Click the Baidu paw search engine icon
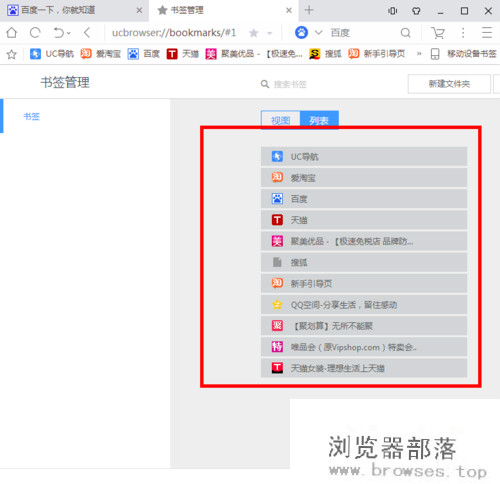The width and height of the screenshot is (500, 484). pyautogui.click(x=301, y=33)
